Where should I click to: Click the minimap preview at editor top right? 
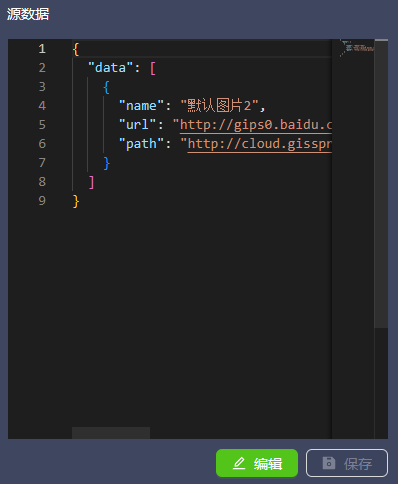coord(357,49)
